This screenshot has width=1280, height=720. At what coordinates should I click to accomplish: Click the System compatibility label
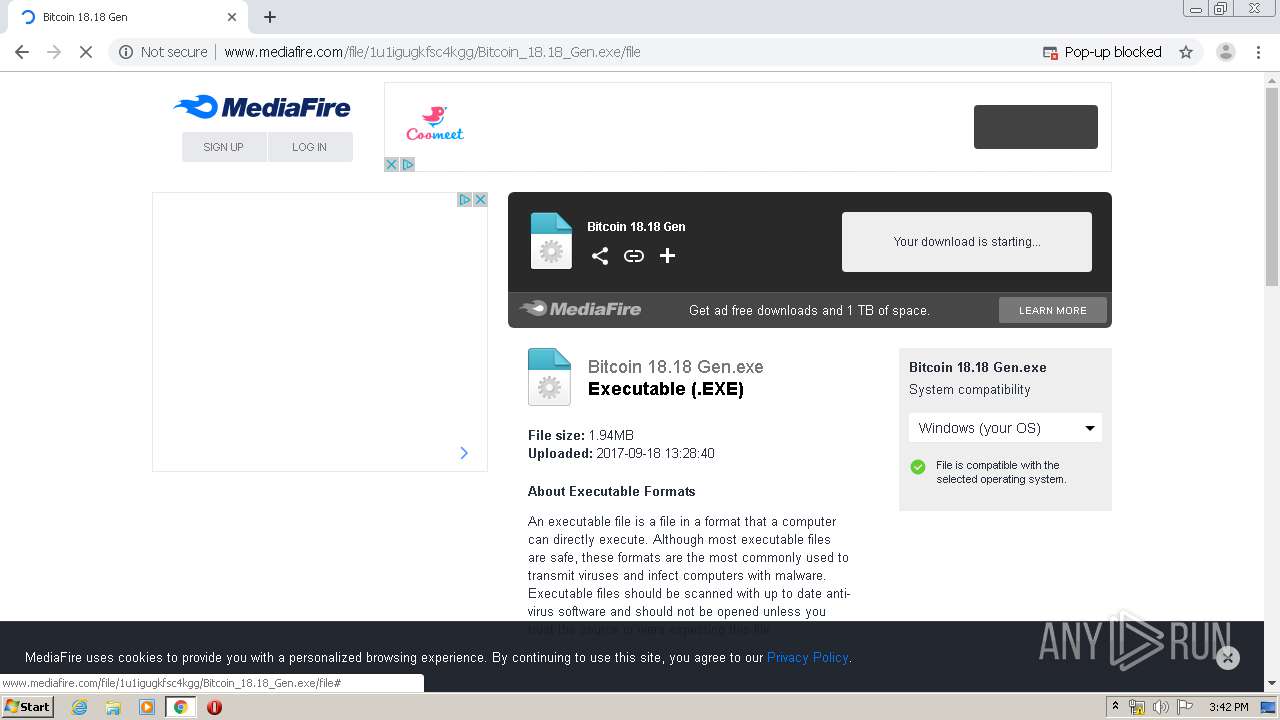tap(970, 390)
